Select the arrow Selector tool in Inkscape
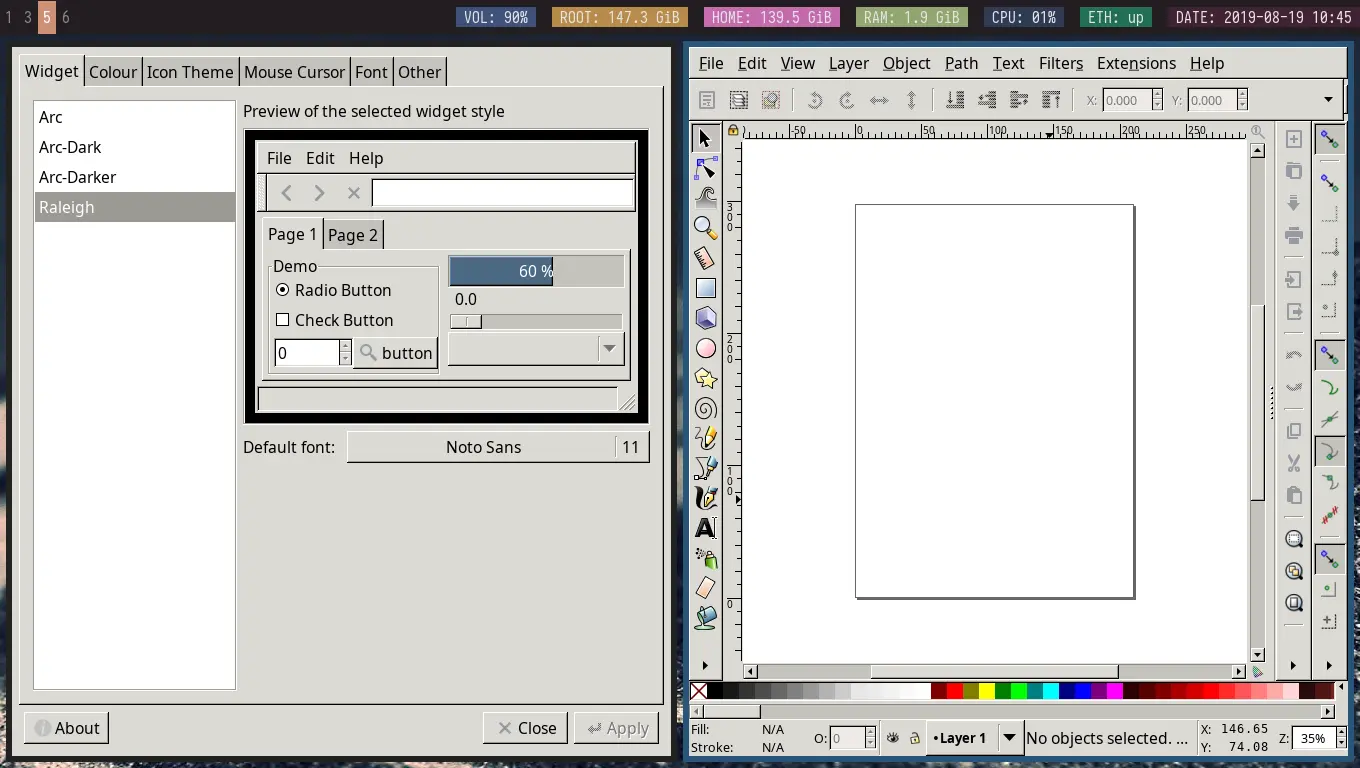The height and width of the screenshot is (768, 1360). (x=706, y=138)
